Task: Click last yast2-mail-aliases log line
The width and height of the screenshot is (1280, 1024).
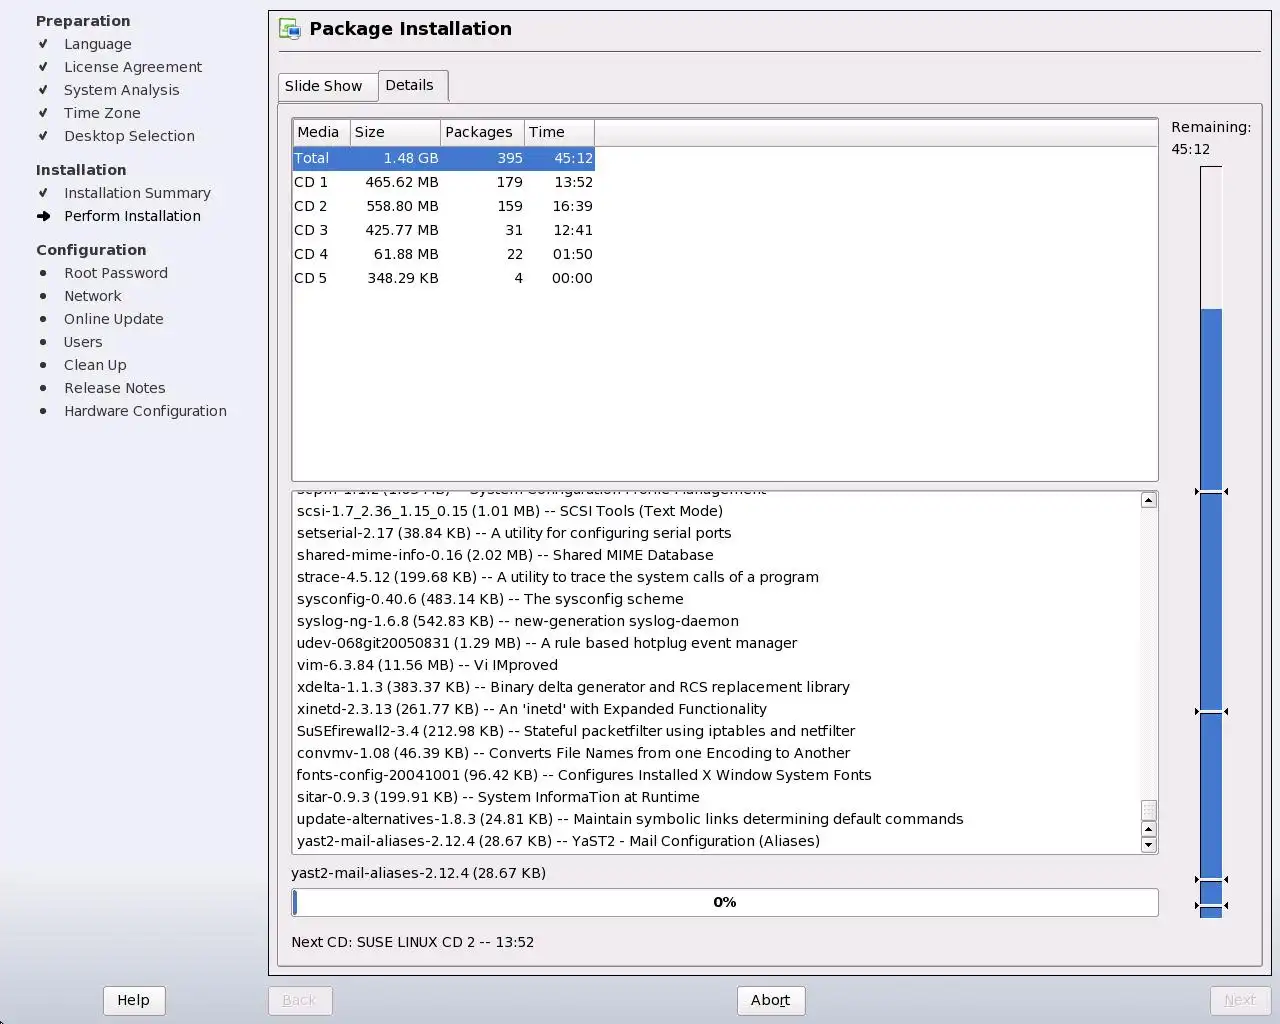Action: pyautogui.click(x=558, y=841)
